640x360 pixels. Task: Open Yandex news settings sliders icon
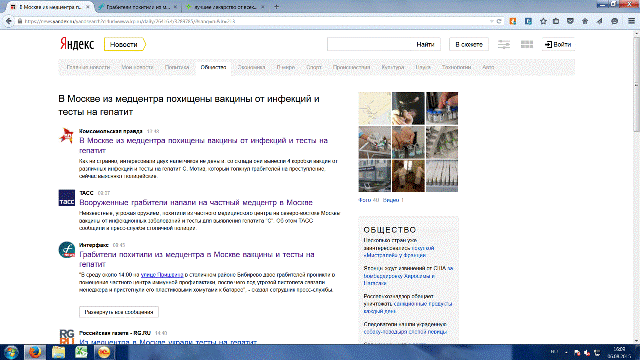504,44
